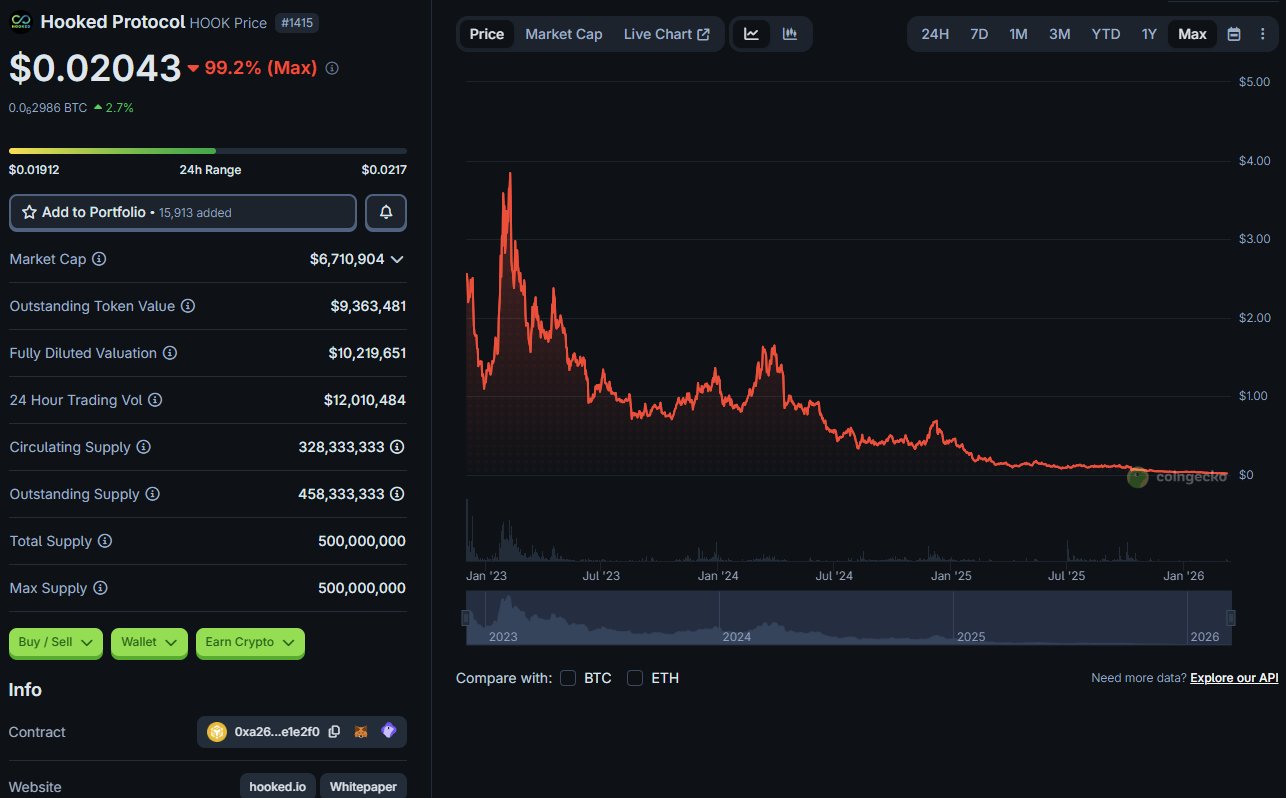This screenshot has height=798, width=1286.
Task: Click the info icon beside 99.2% (Max)
Action: pyautogui.click(x=332, y=68)
